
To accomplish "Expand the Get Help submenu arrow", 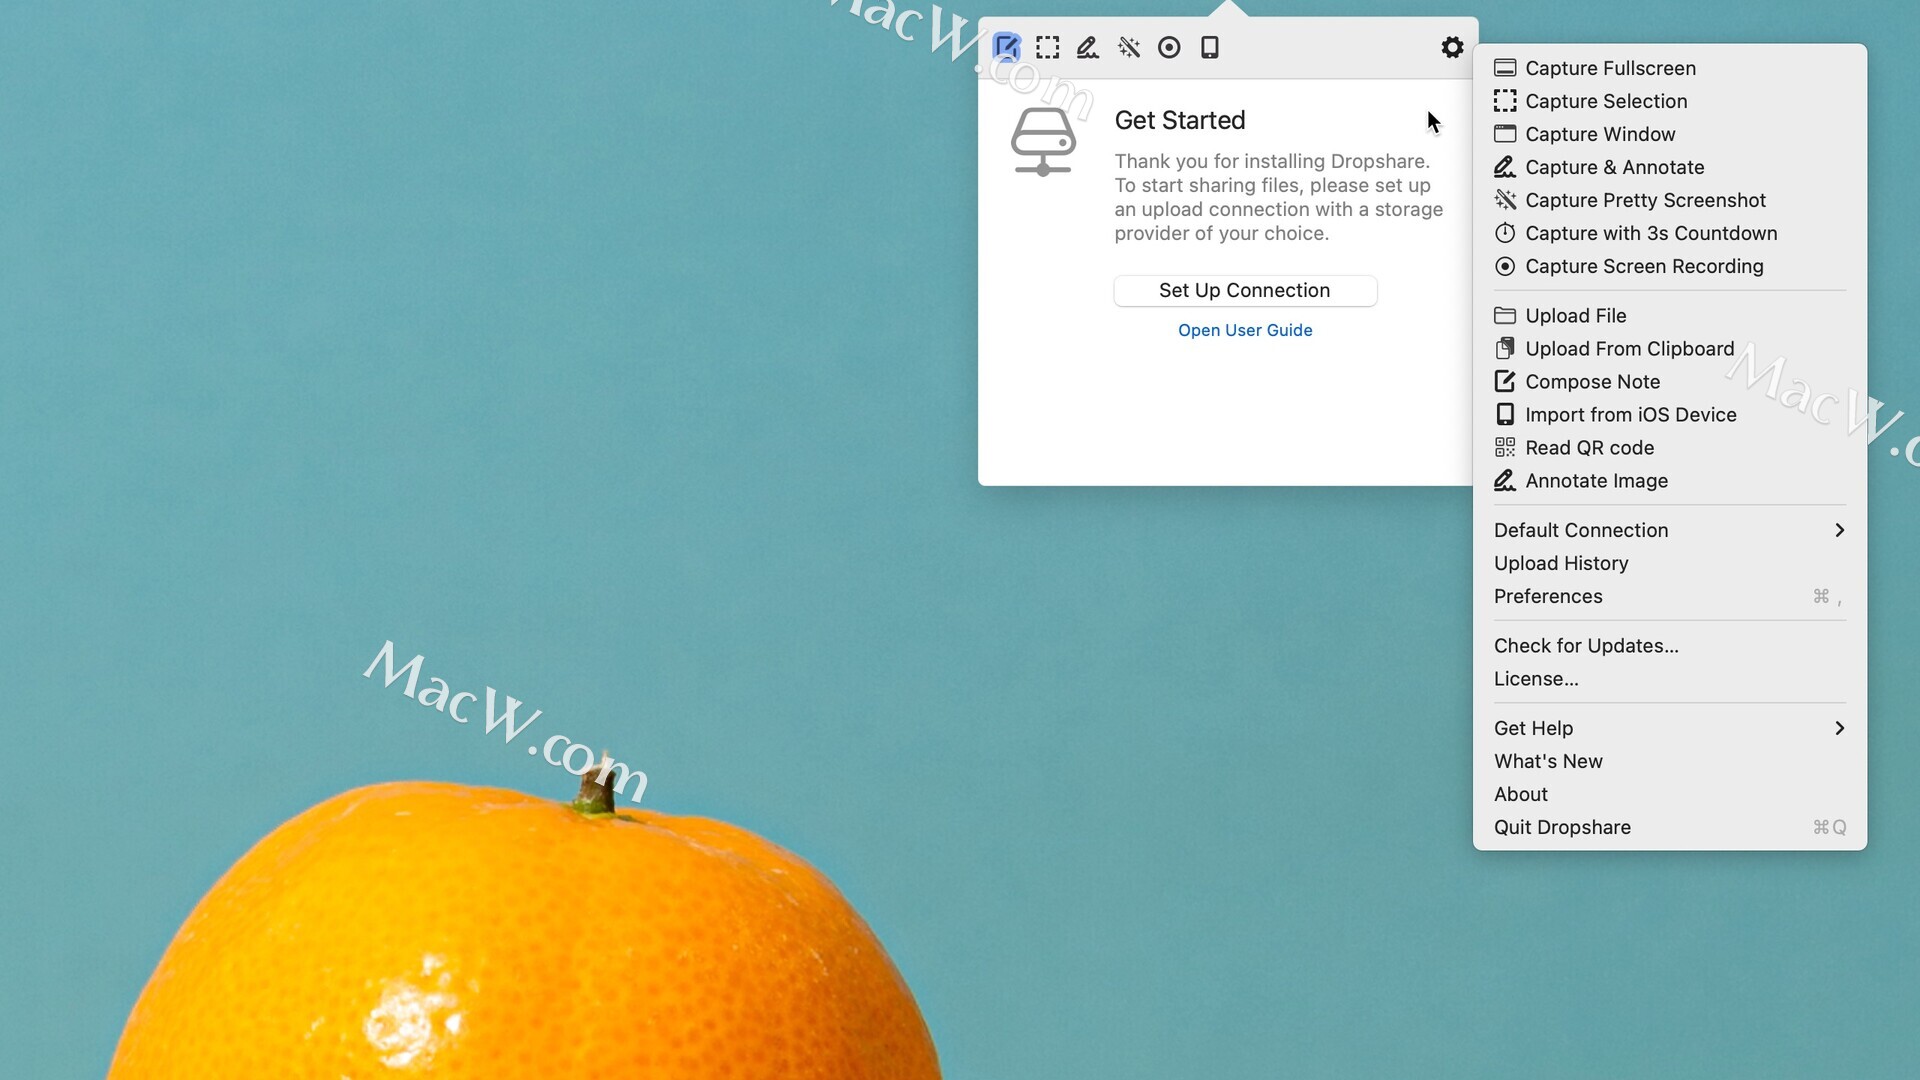I will 1839,728.
